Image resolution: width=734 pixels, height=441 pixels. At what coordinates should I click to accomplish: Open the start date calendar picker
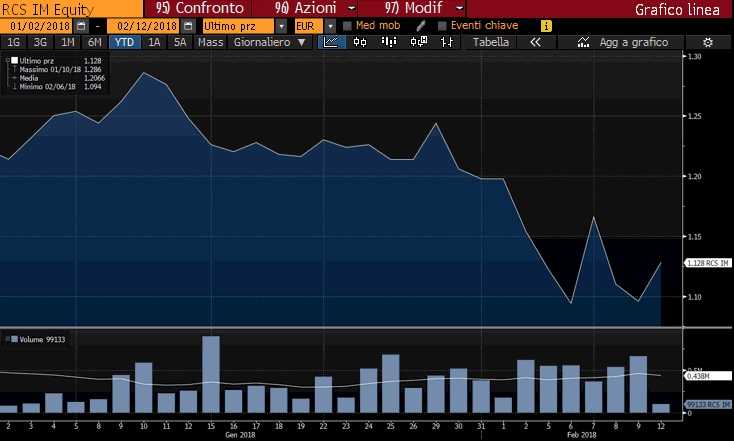[81, 26]
